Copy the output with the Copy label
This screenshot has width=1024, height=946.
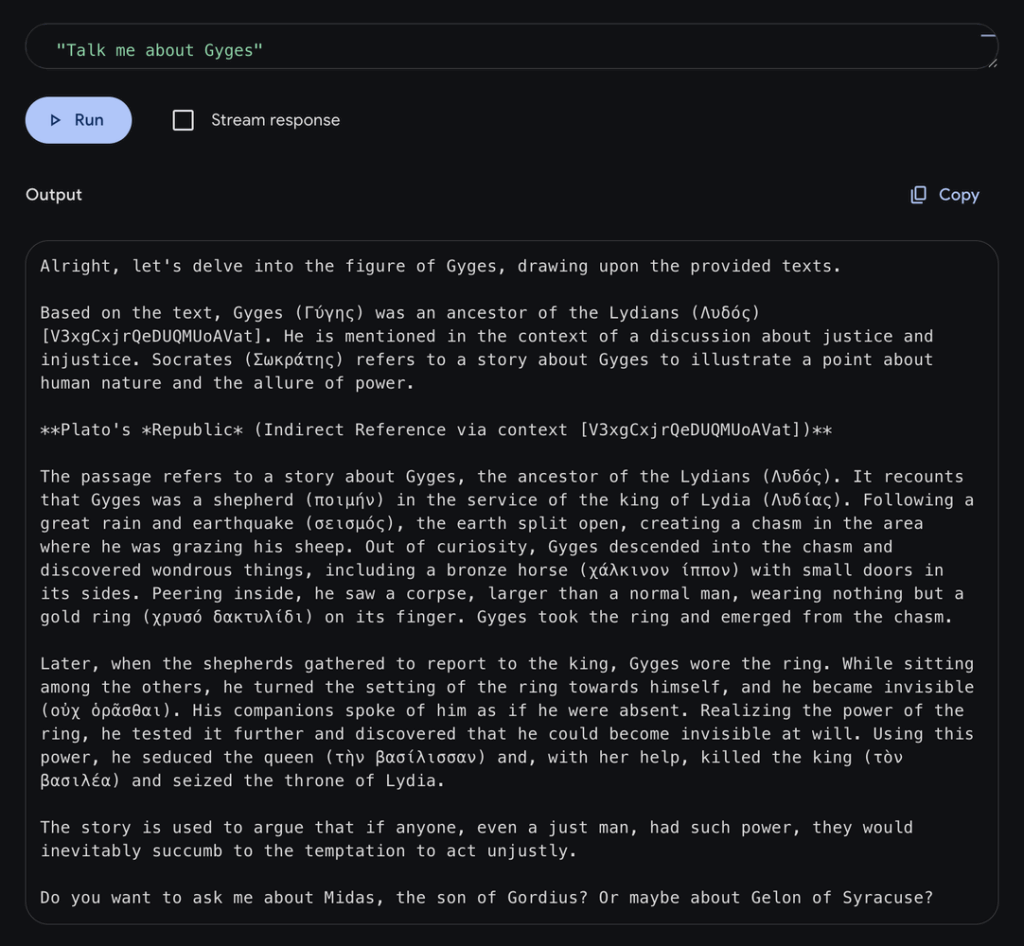(x=958, y=195)
